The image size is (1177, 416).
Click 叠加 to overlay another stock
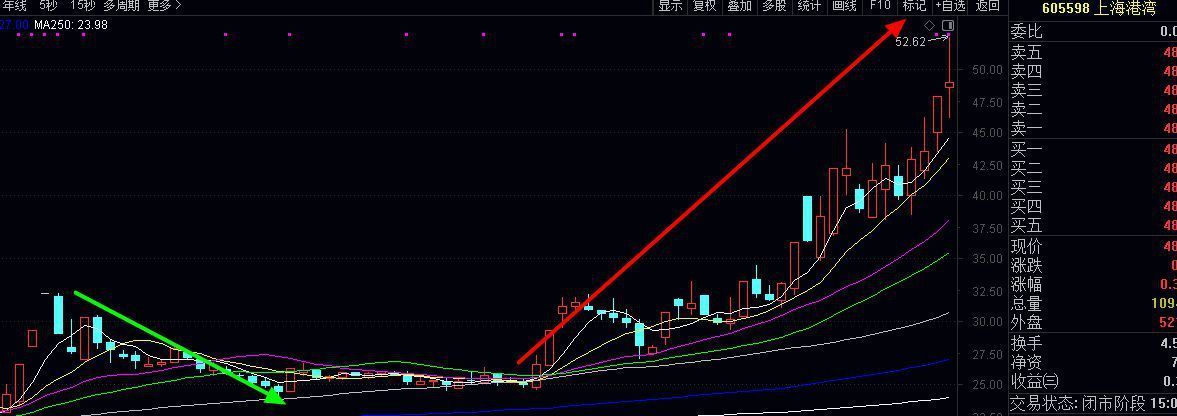[739, 6]
